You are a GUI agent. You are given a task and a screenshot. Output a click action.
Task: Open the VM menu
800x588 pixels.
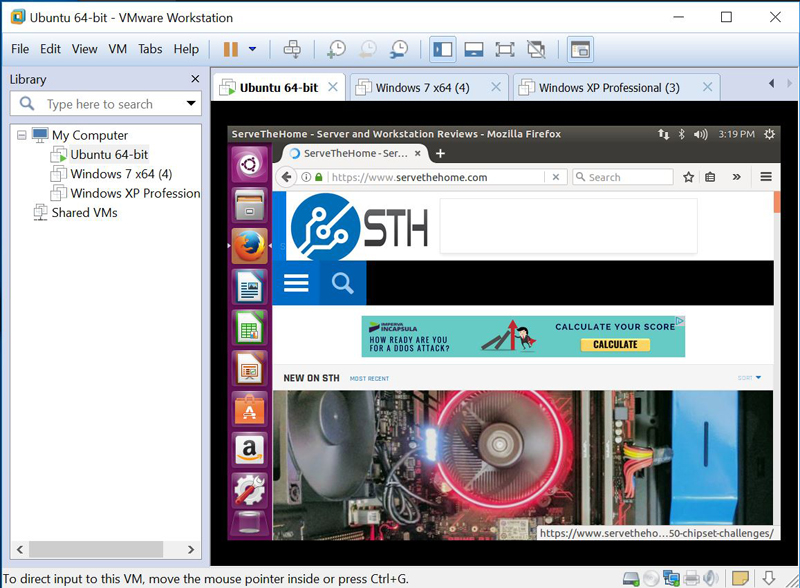tap(117, 49)
